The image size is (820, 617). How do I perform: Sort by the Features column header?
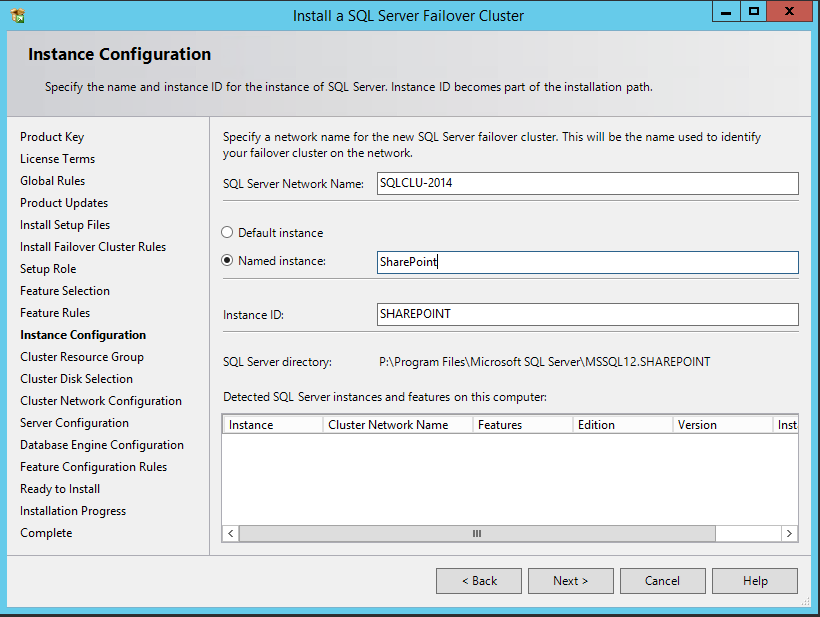click(522, 425)
